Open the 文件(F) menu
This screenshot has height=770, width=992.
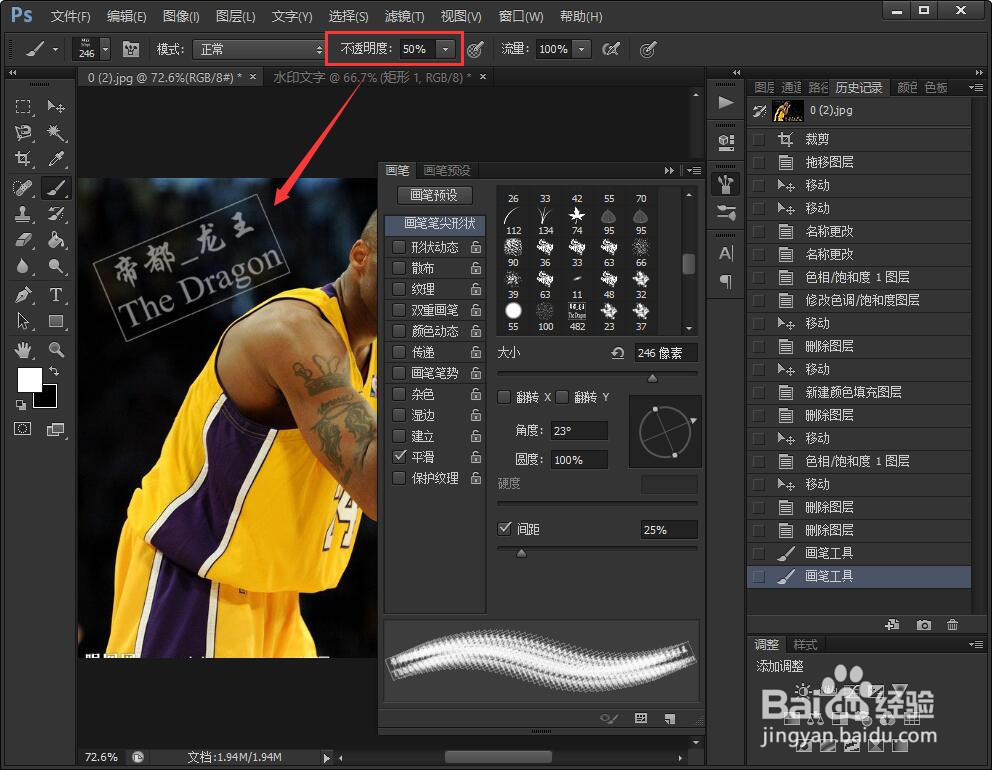(70, 16)
